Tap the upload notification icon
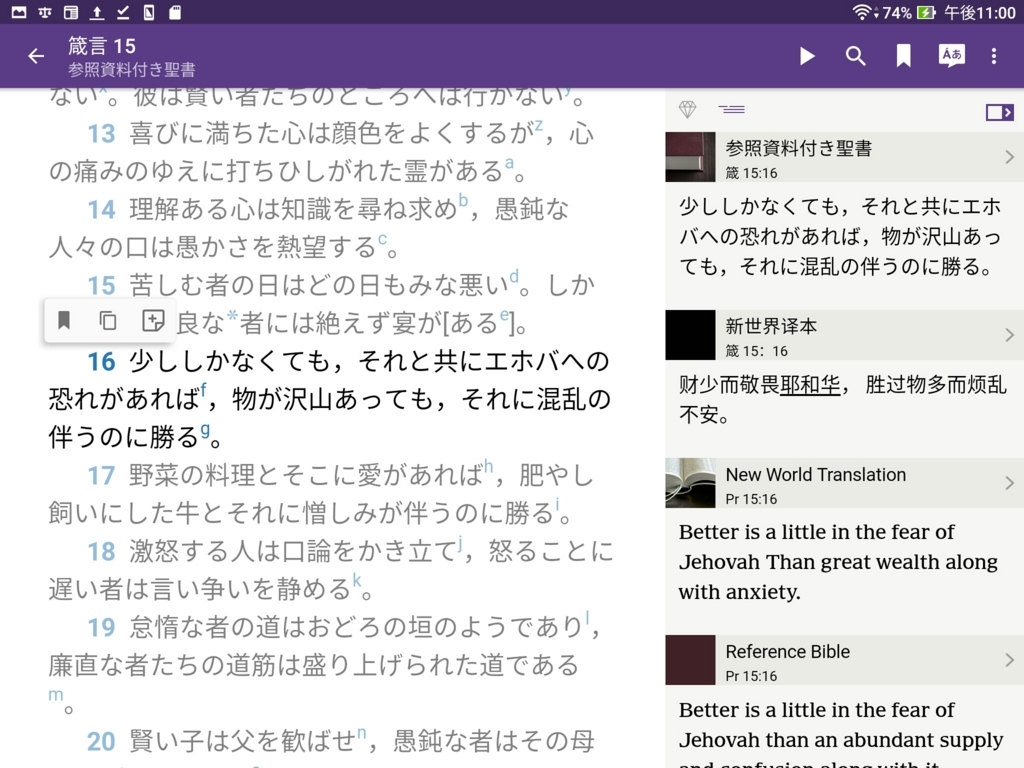1024x768 pixels. tap(97, 12)
